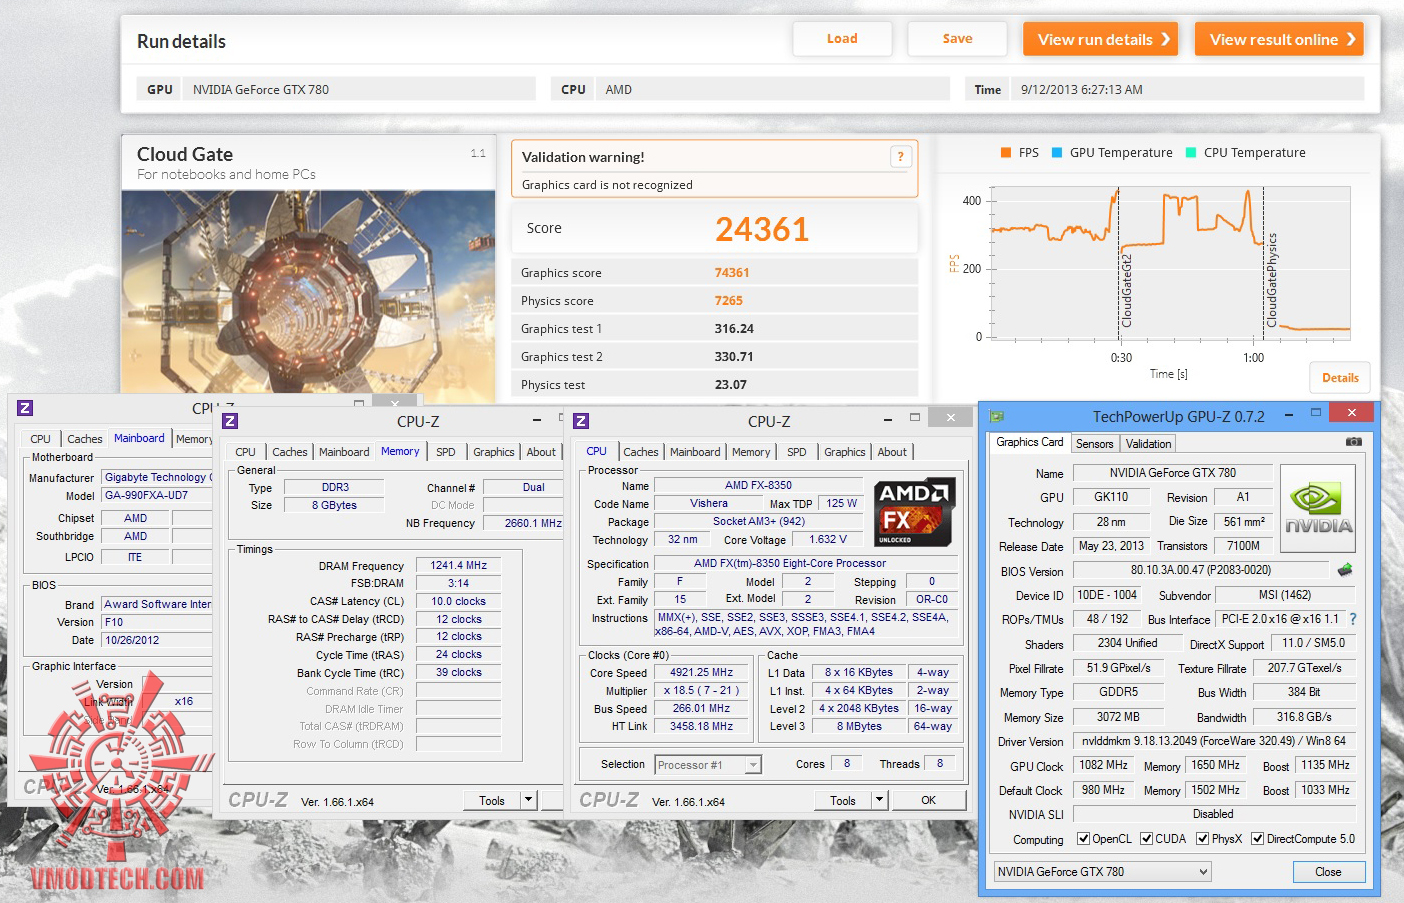Switch to the Validation tab in GPU-Z
The image size is (1404, 903).
[1148, 444]
